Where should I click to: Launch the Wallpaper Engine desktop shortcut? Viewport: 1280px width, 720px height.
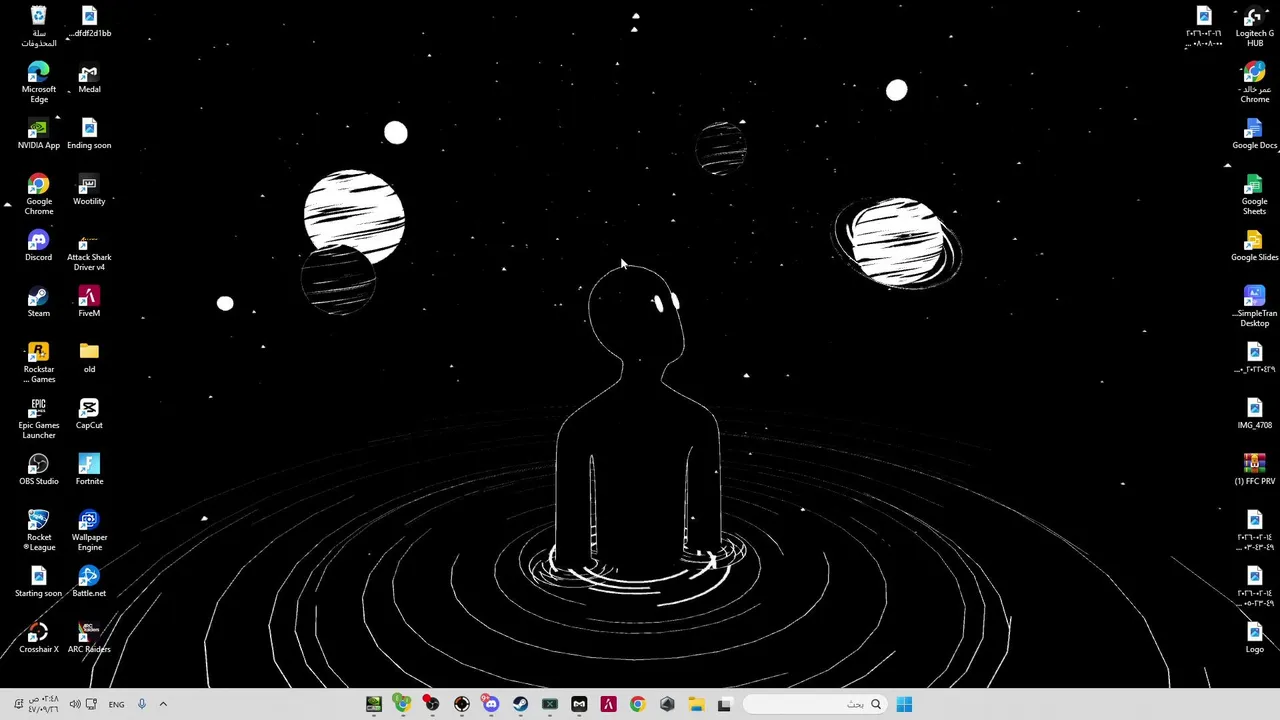pos(89,531)
